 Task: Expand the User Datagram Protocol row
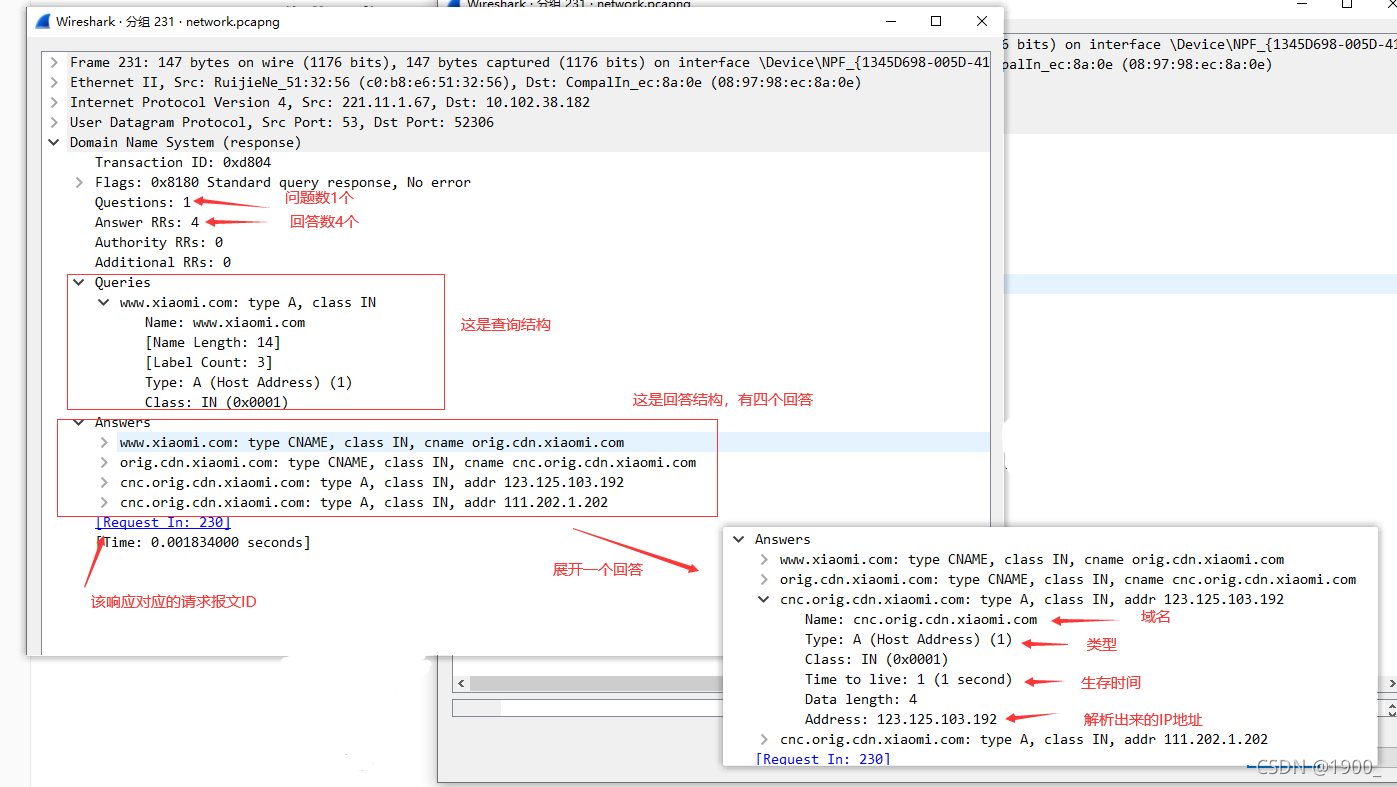[55, 122]
